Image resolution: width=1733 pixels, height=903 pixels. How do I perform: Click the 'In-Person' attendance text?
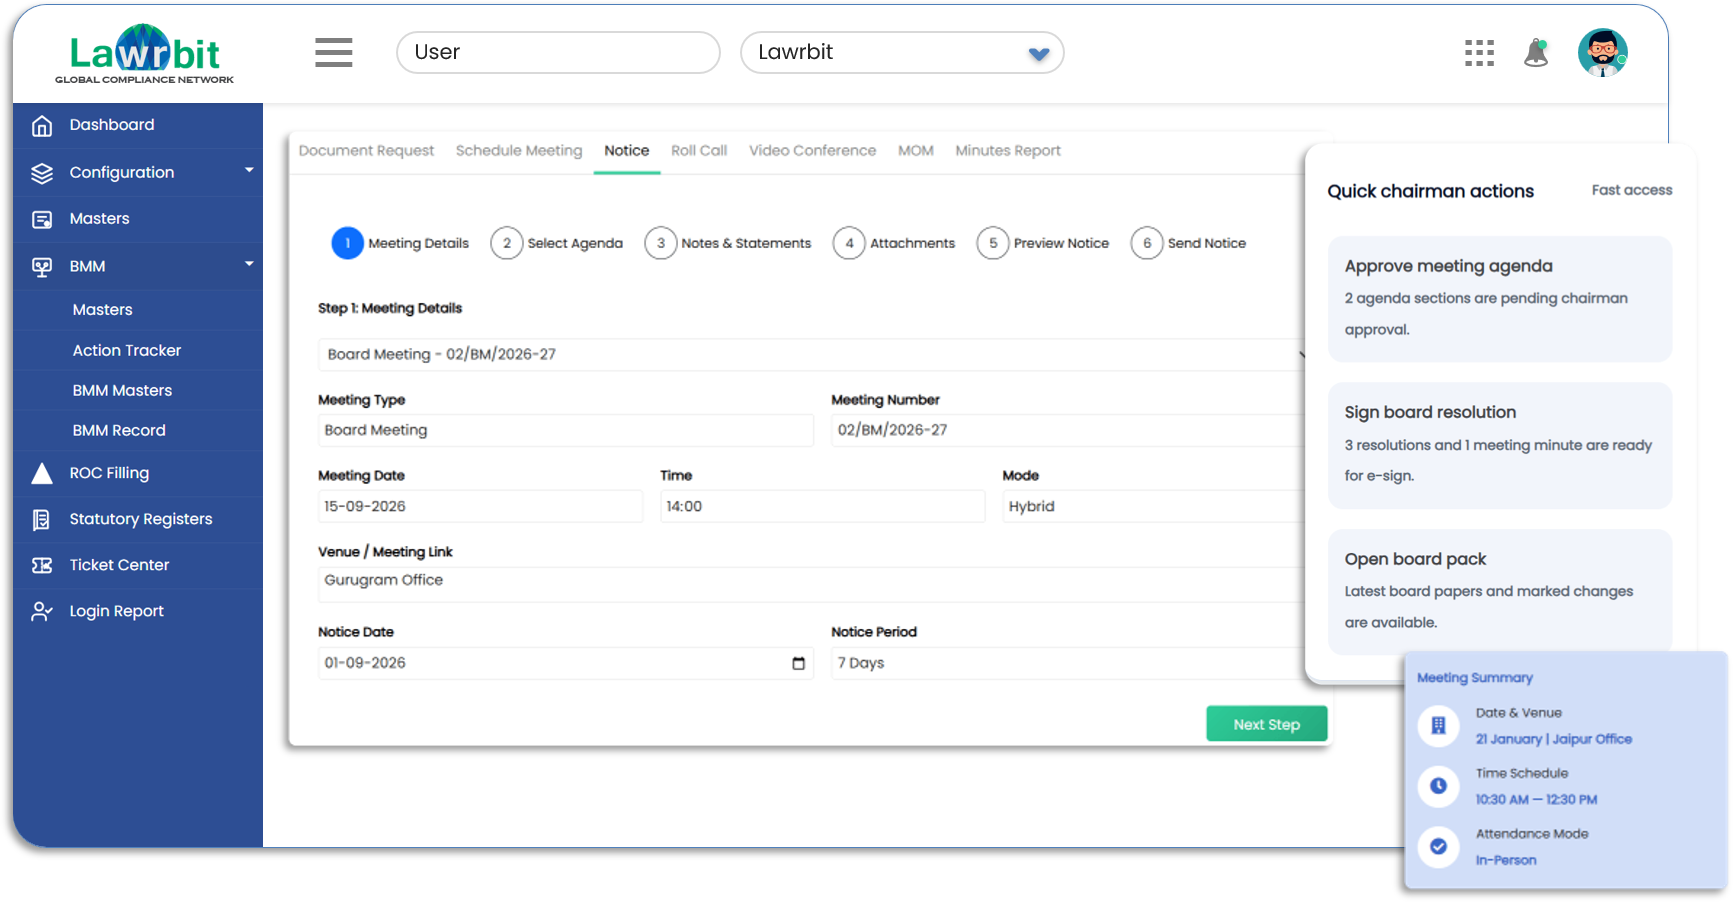point(1506,861)
